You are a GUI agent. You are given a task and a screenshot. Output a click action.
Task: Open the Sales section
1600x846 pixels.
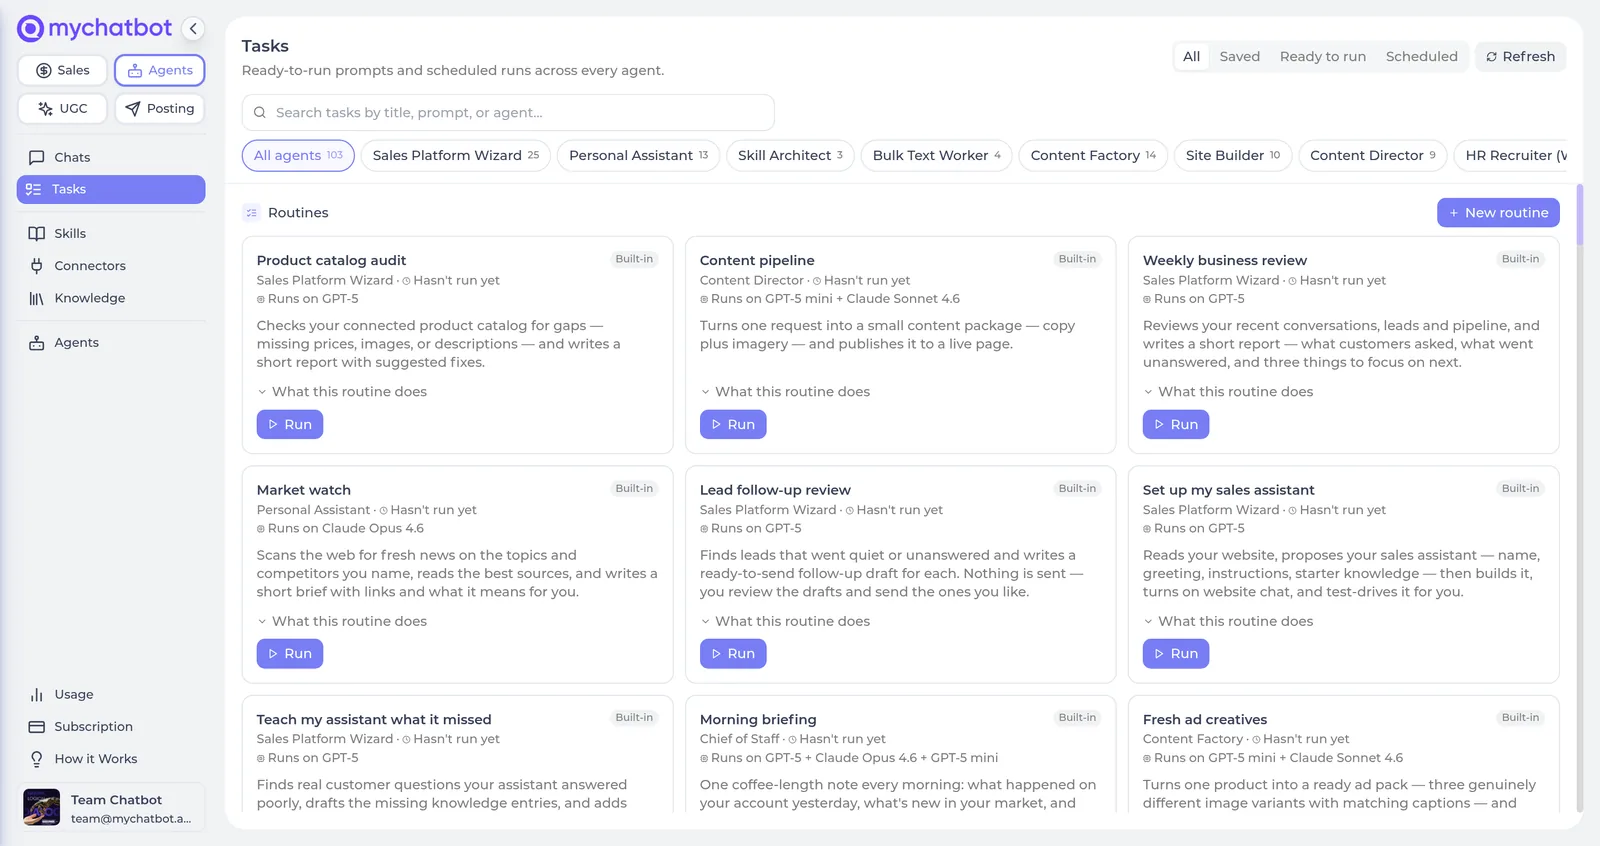click(62, 70)
